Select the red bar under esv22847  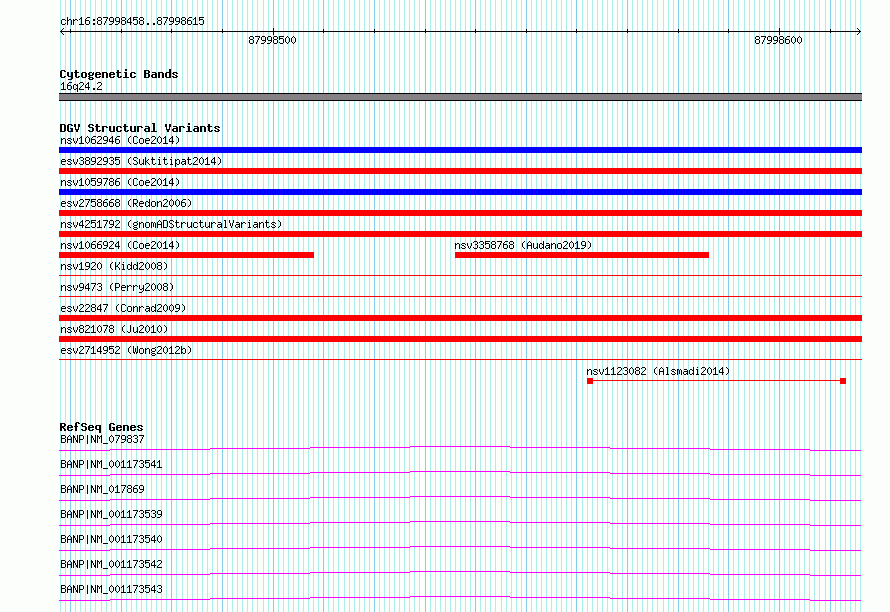(x=460, y=318)
